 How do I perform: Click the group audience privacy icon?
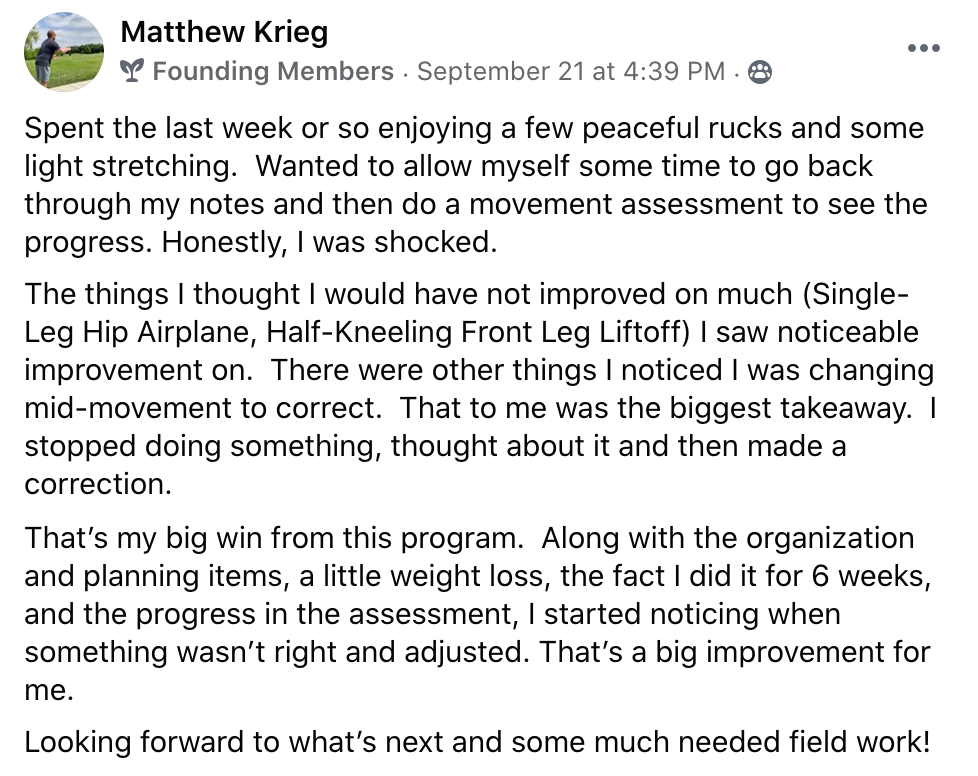(x=760, y=72)
